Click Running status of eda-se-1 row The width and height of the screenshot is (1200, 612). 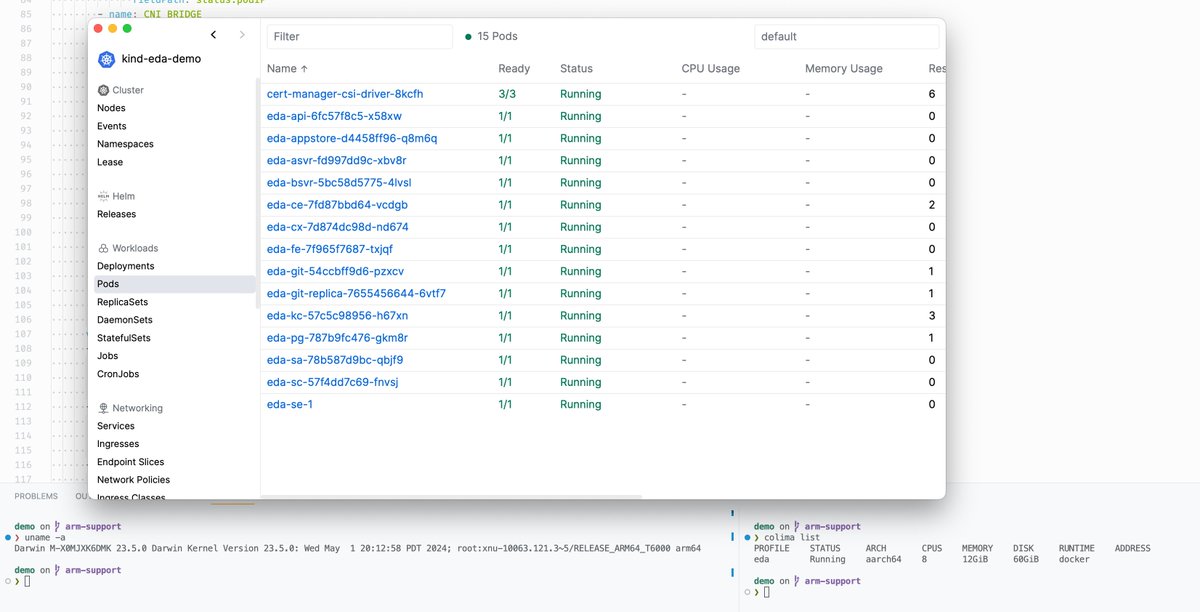click(x=581, y=404)
